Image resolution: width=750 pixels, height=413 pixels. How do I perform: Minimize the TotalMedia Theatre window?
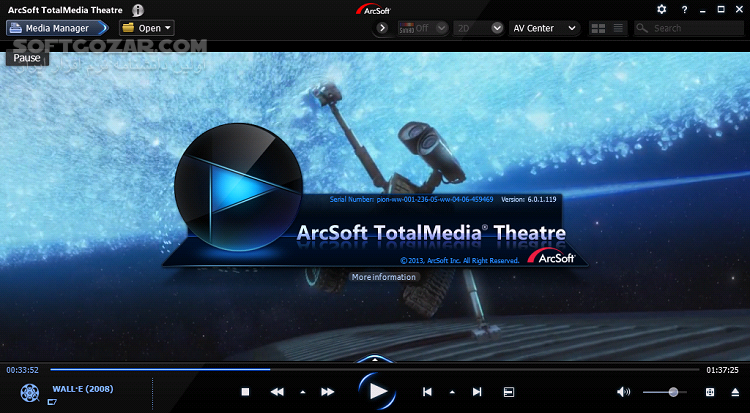pos(703,10)
